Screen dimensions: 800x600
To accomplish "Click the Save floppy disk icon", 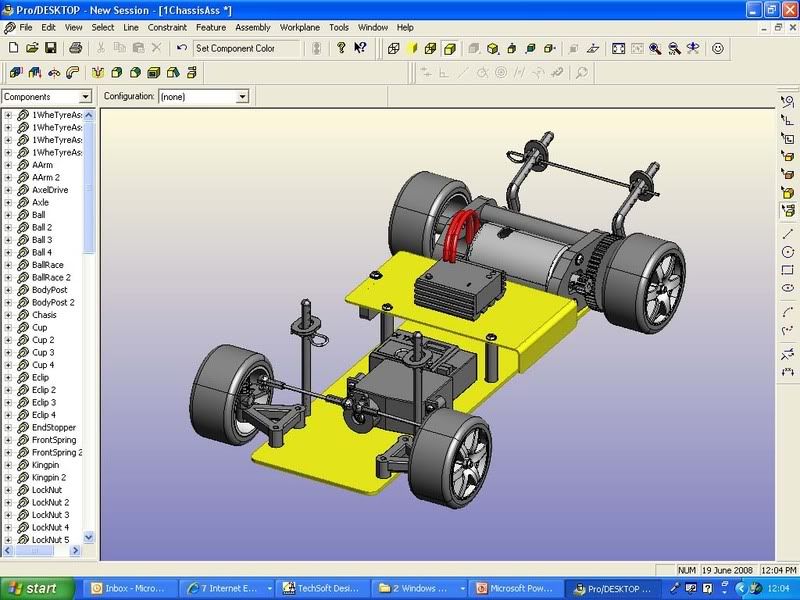I will pyautogui.click(x=51, y=48).
